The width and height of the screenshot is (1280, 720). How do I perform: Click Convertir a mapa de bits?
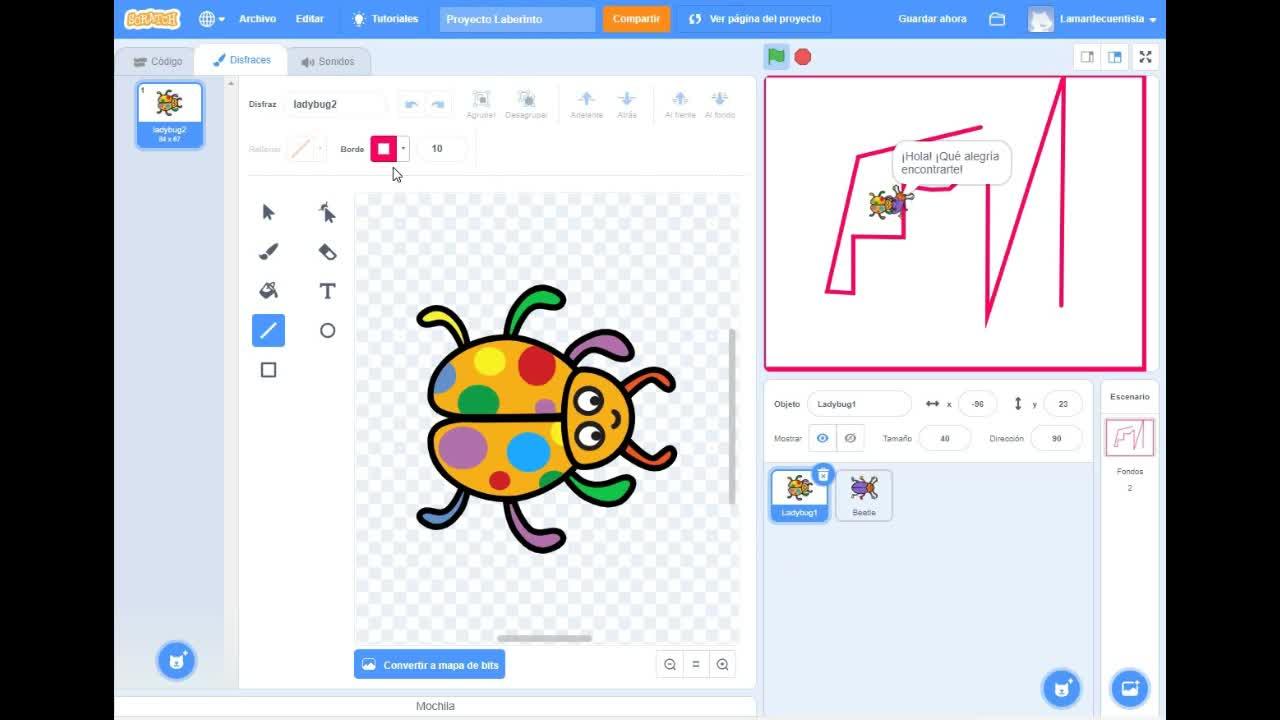point(429,665)
